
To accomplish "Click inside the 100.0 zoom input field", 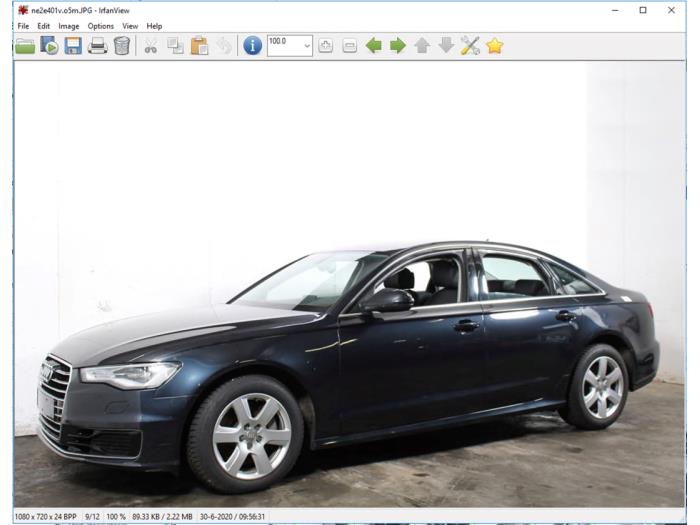I will [x=285, y=46].
